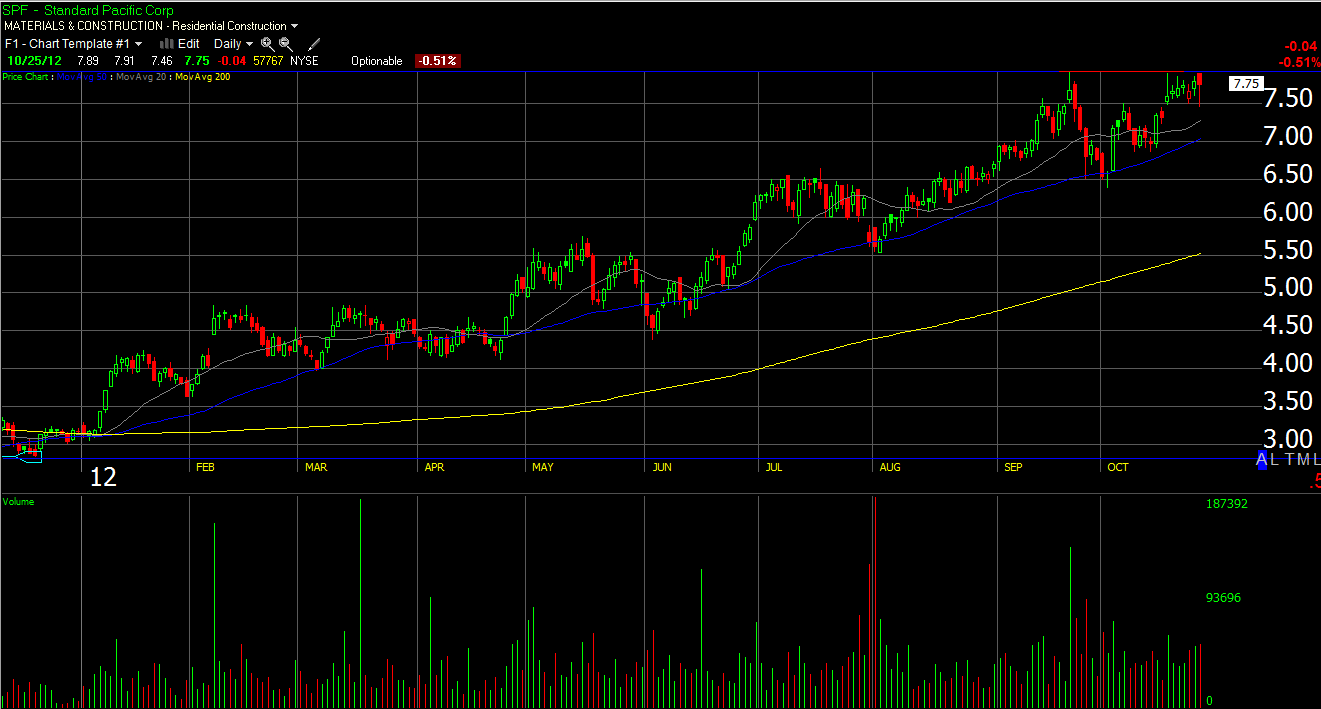Screen dimensions: 1321x709
Task: Click the 4.50 price axis label
Action: (x=1289, y=325)
